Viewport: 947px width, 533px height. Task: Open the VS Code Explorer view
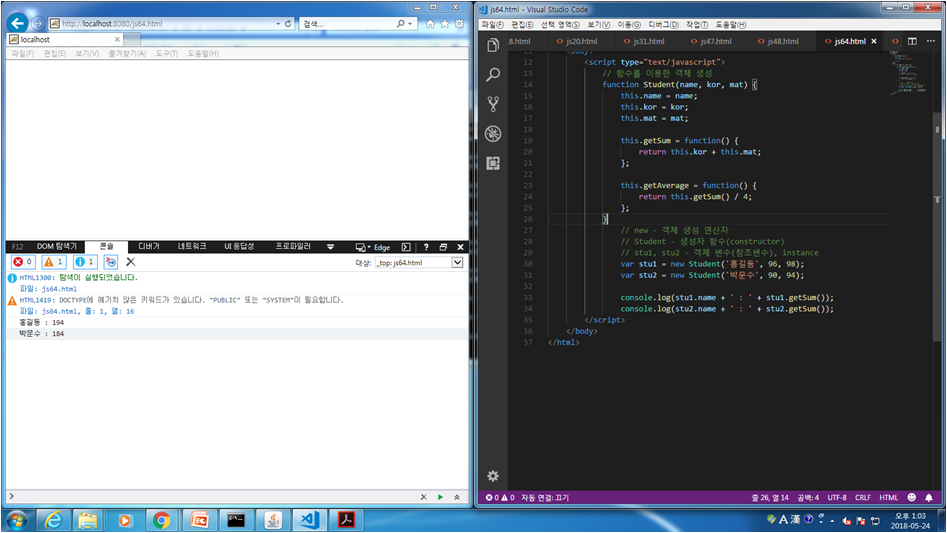(x=493, y=45)
